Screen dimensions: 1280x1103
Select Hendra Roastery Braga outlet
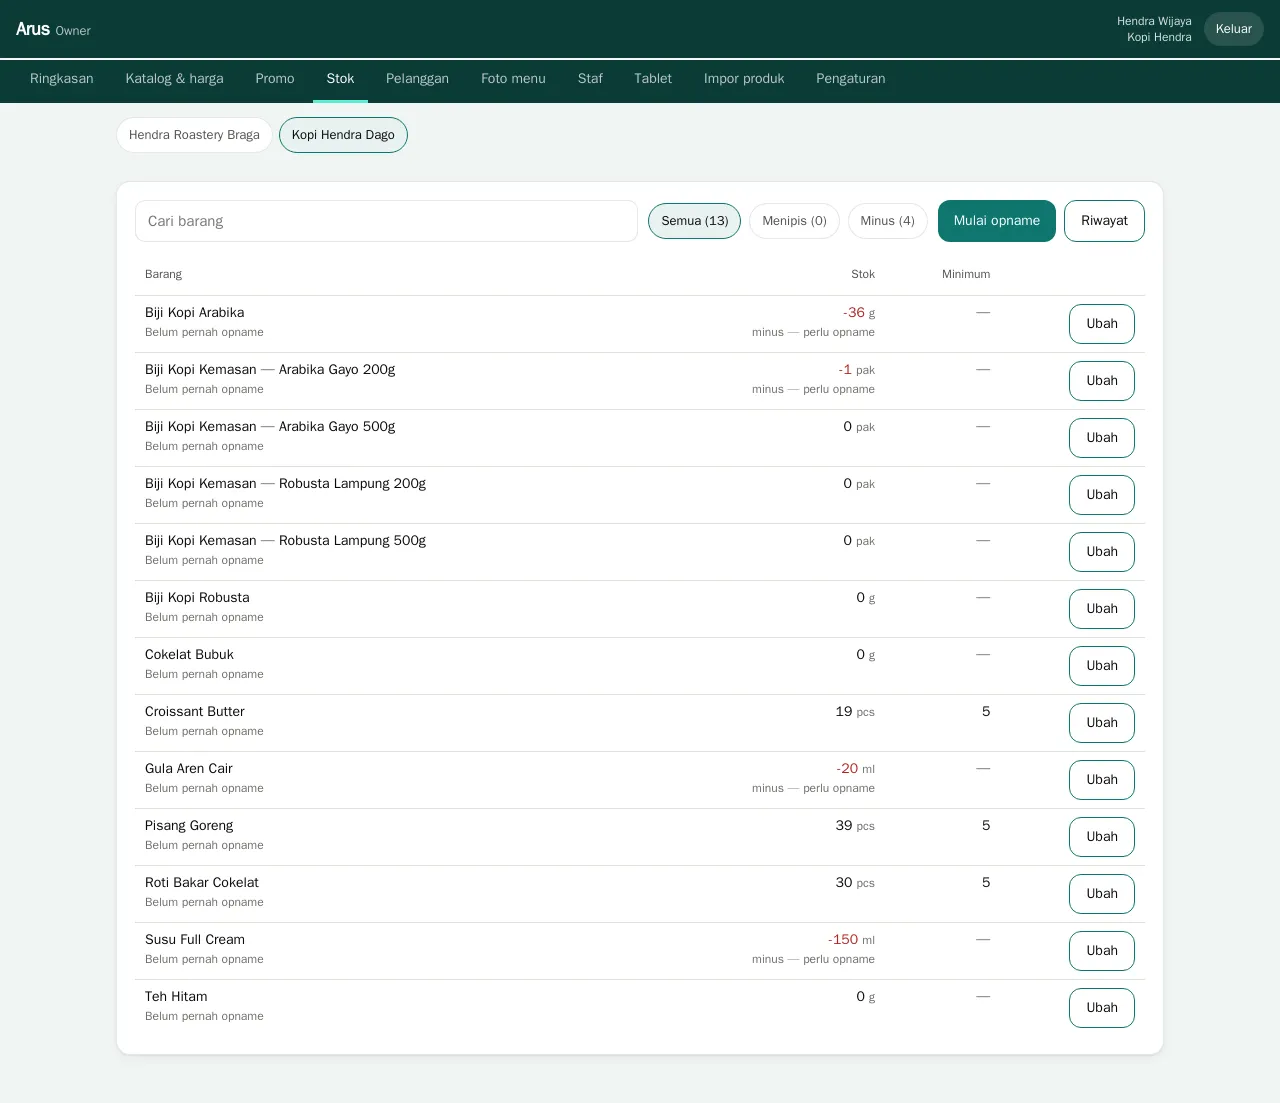194,135
